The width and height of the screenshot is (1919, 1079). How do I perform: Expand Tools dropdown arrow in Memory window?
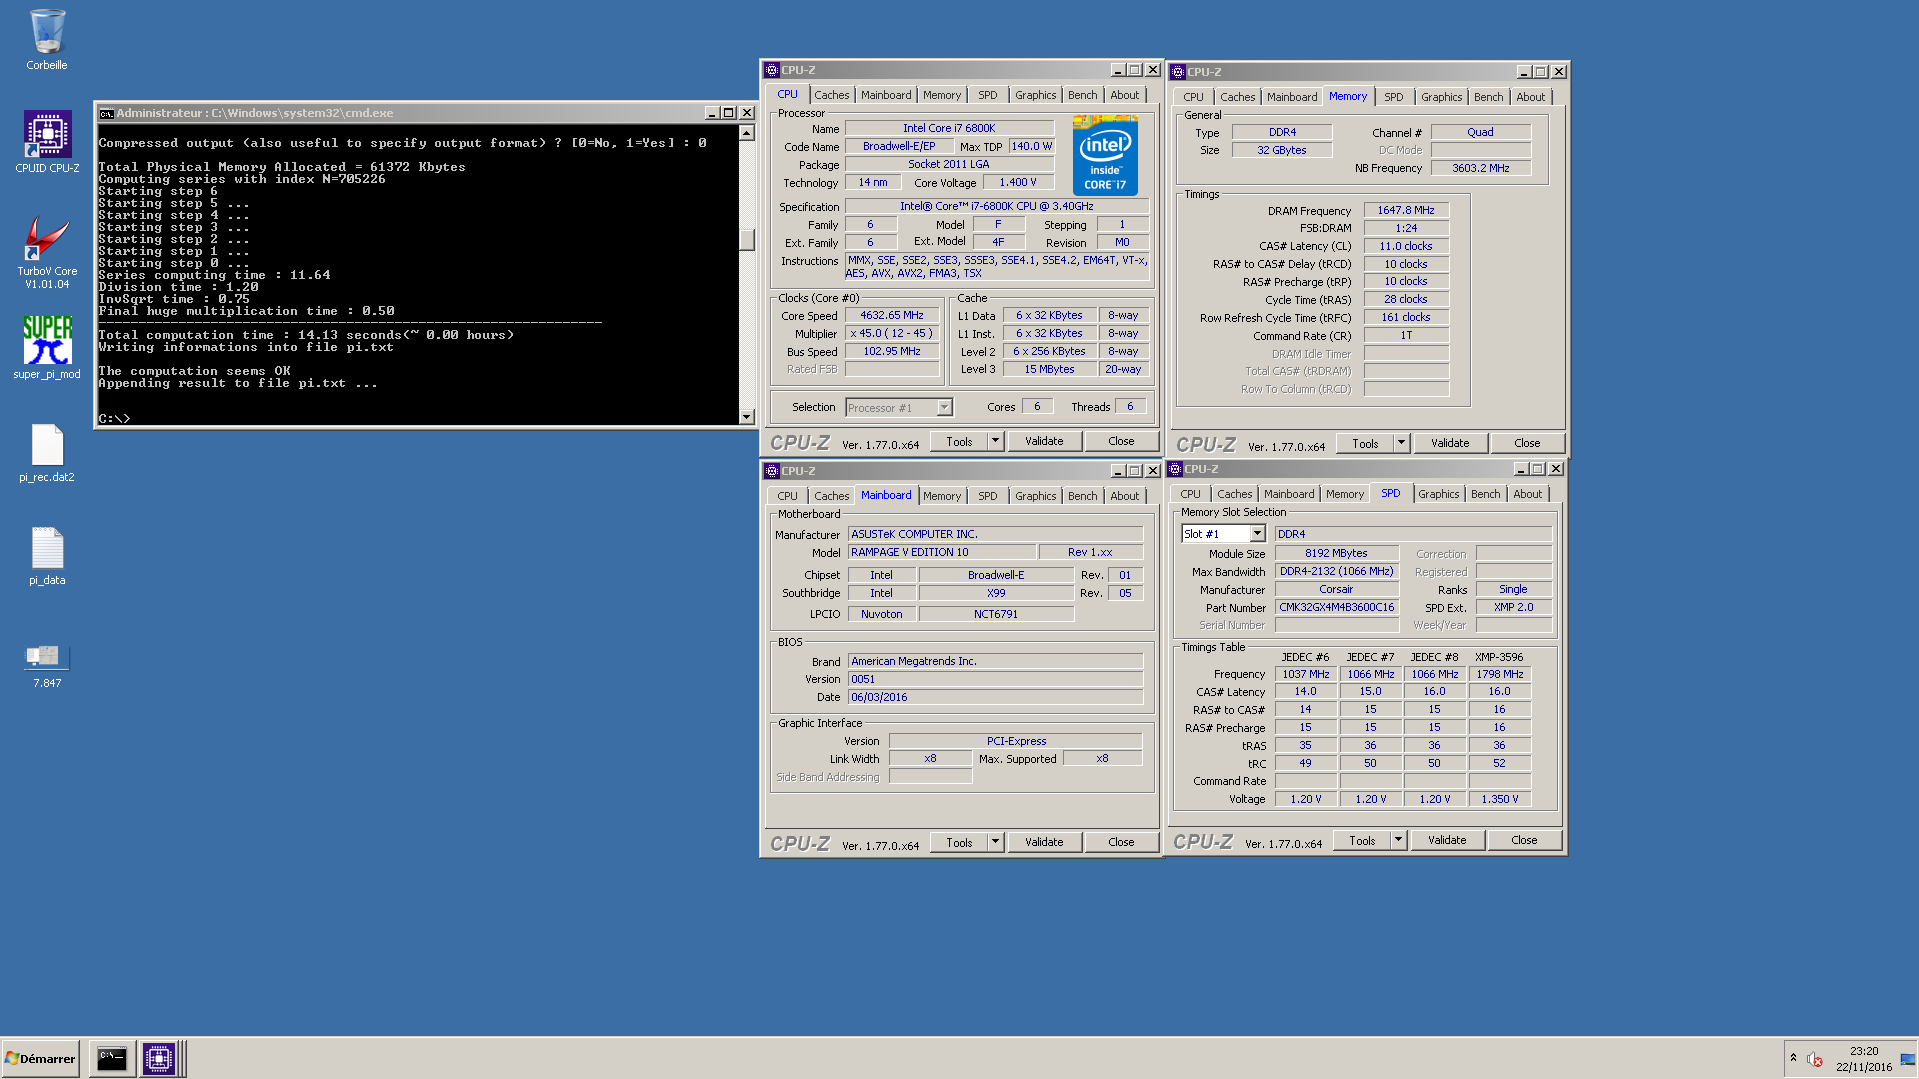pyautogui.click(x=1401, y=443)
